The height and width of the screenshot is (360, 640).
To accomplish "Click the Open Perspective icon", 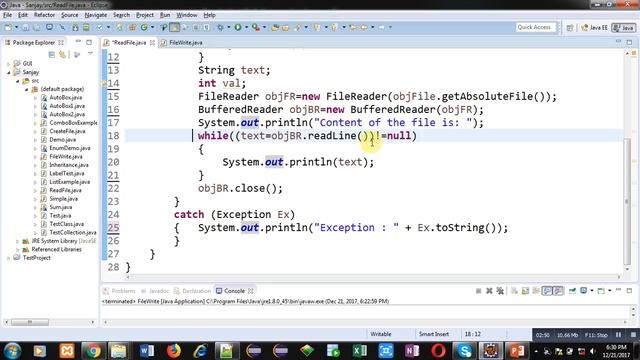I will 570,27.
